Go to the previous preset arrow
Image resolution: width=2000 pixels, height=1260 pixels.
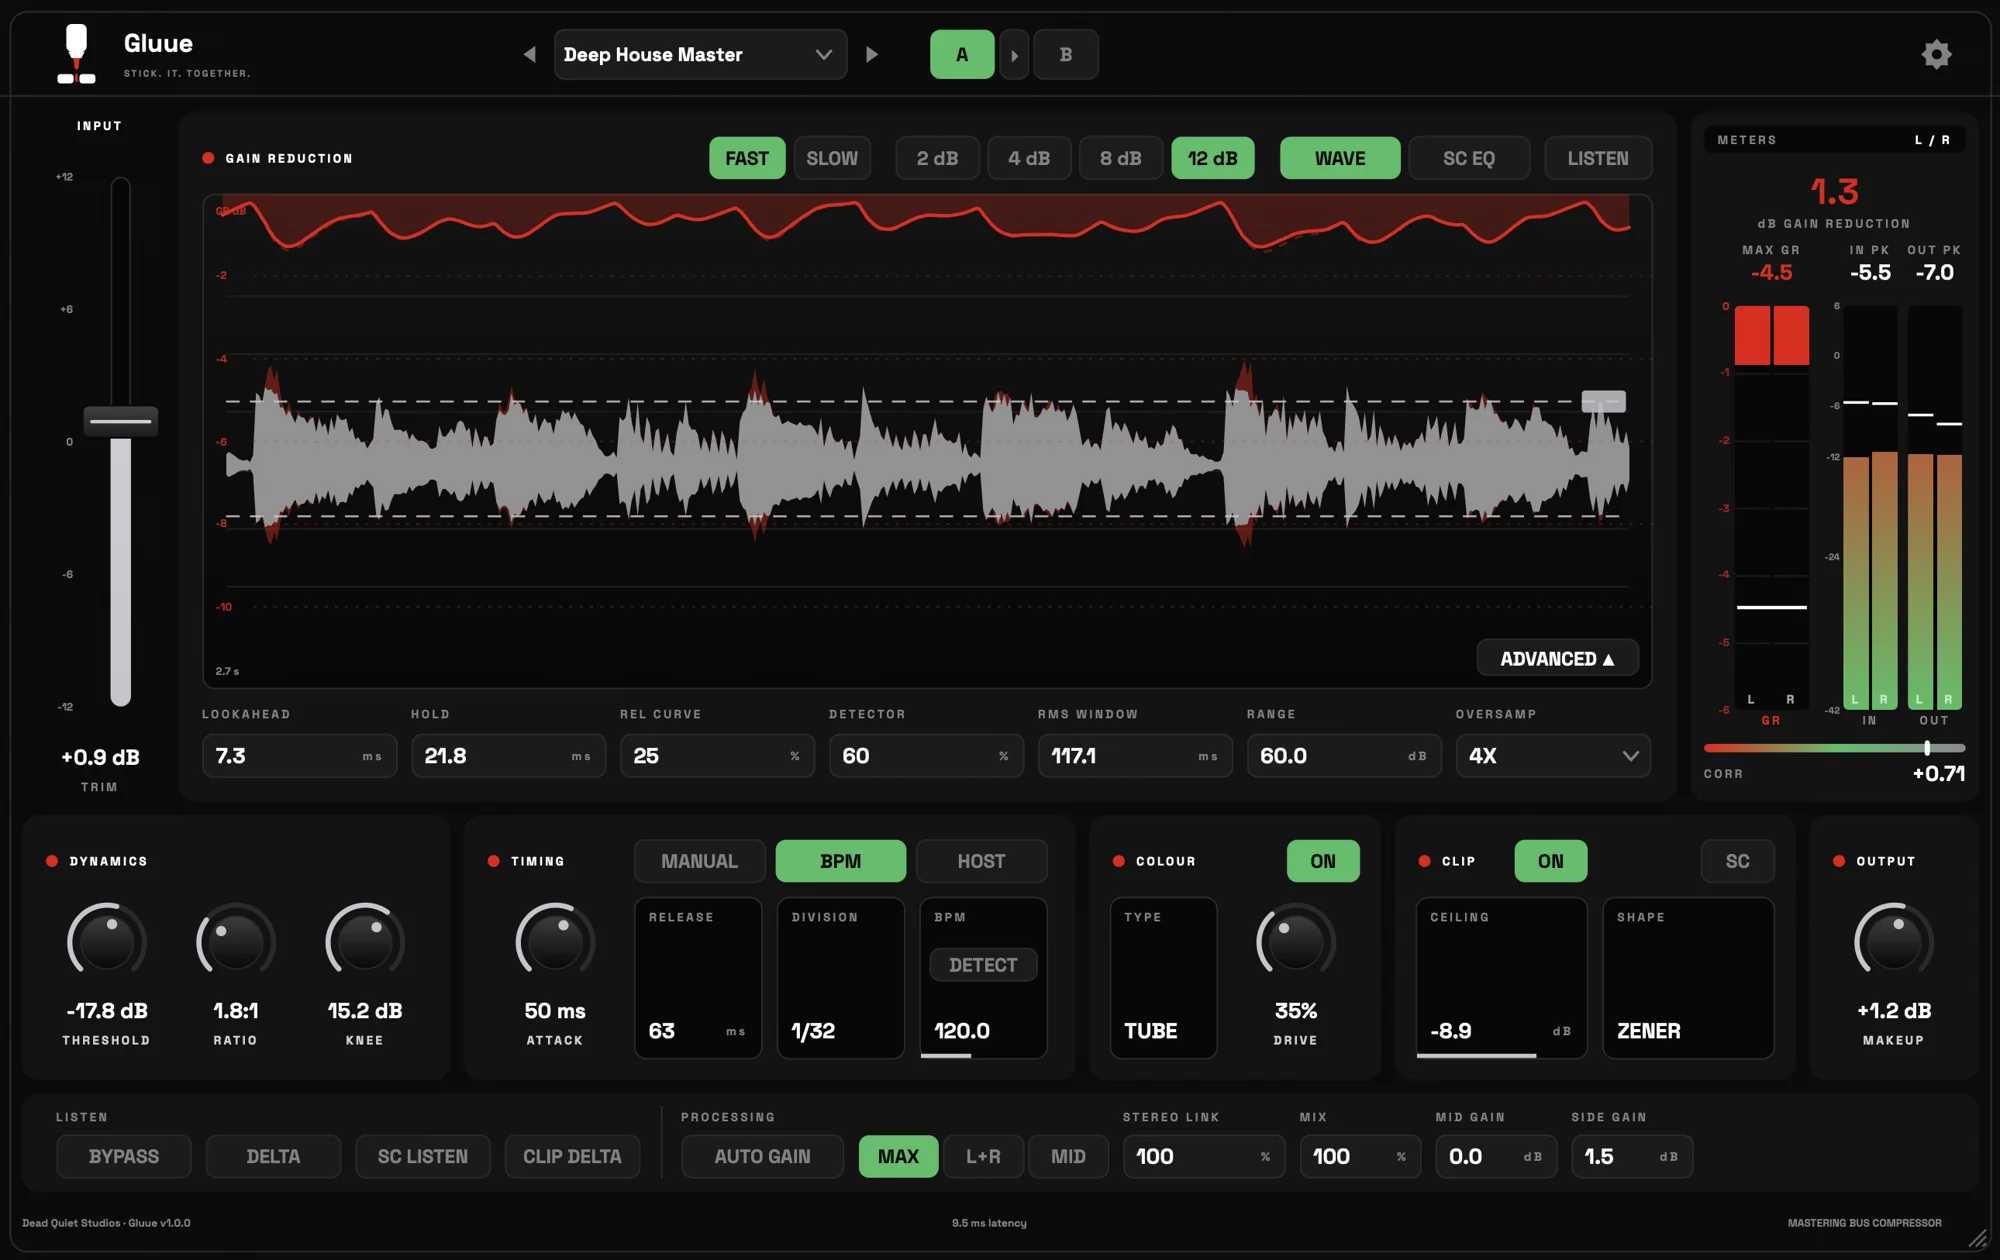pos(529,54)
